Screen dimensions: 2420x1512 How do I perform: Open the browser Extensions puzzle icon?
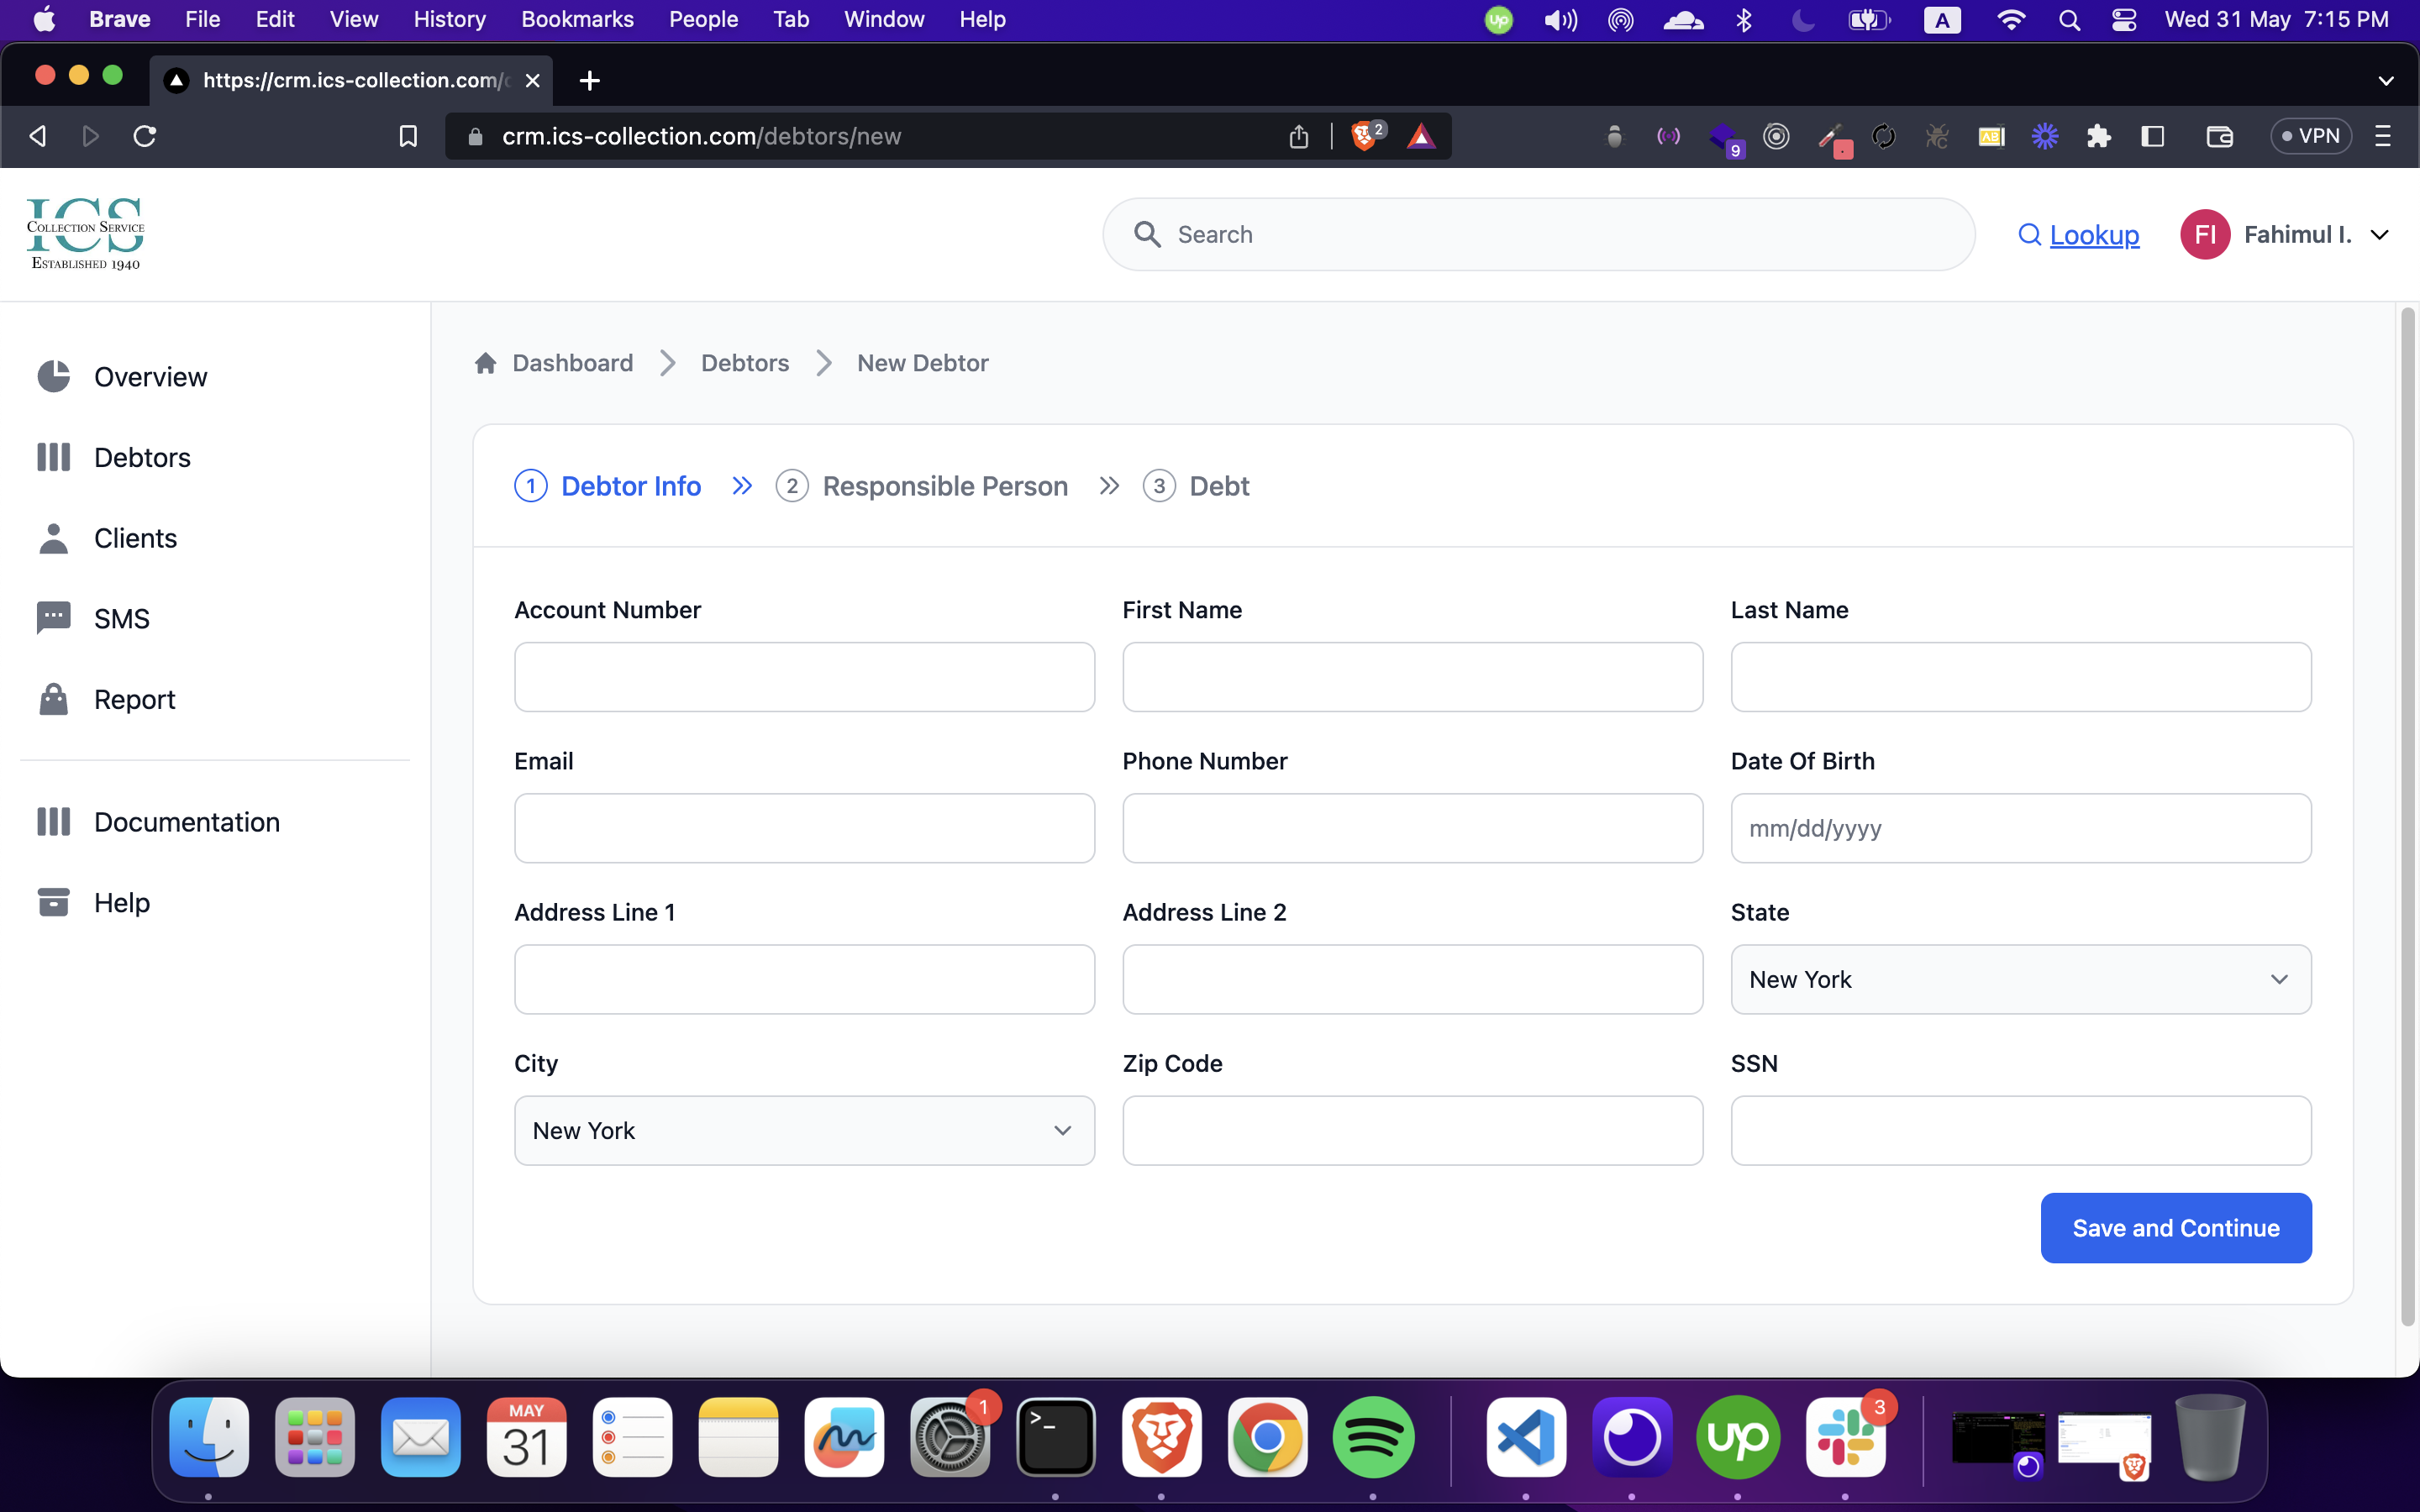click(2098, 136)
